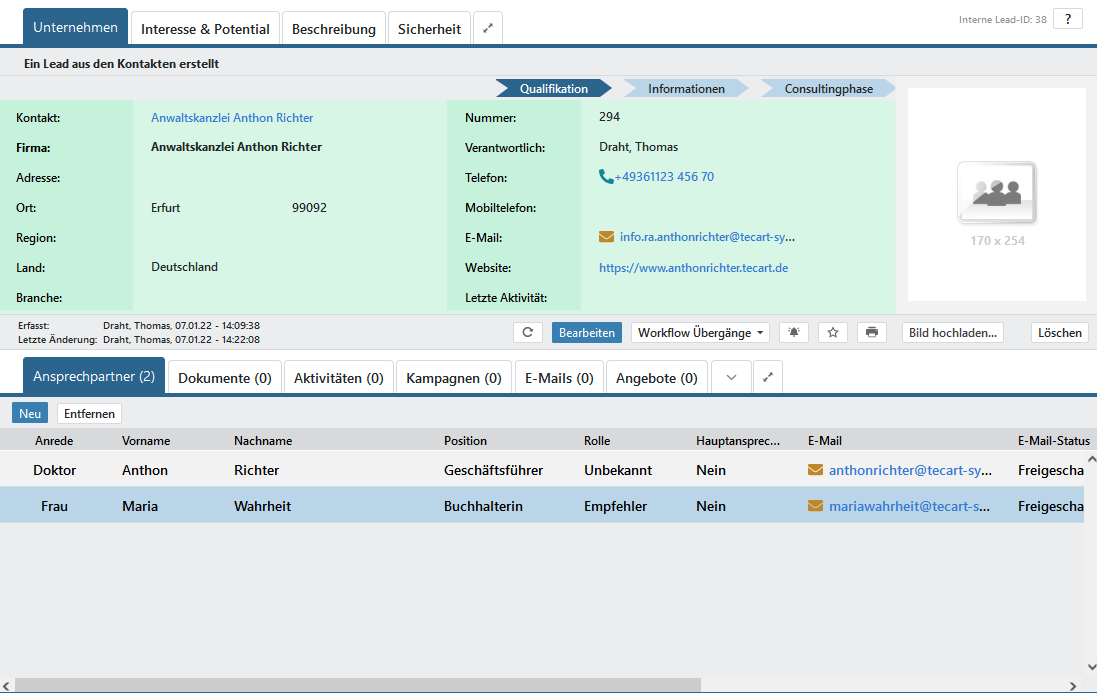Screen dimensions: 1097x693
Task: Show more tabs via chevron dropdown
Action: pos(731,378)
